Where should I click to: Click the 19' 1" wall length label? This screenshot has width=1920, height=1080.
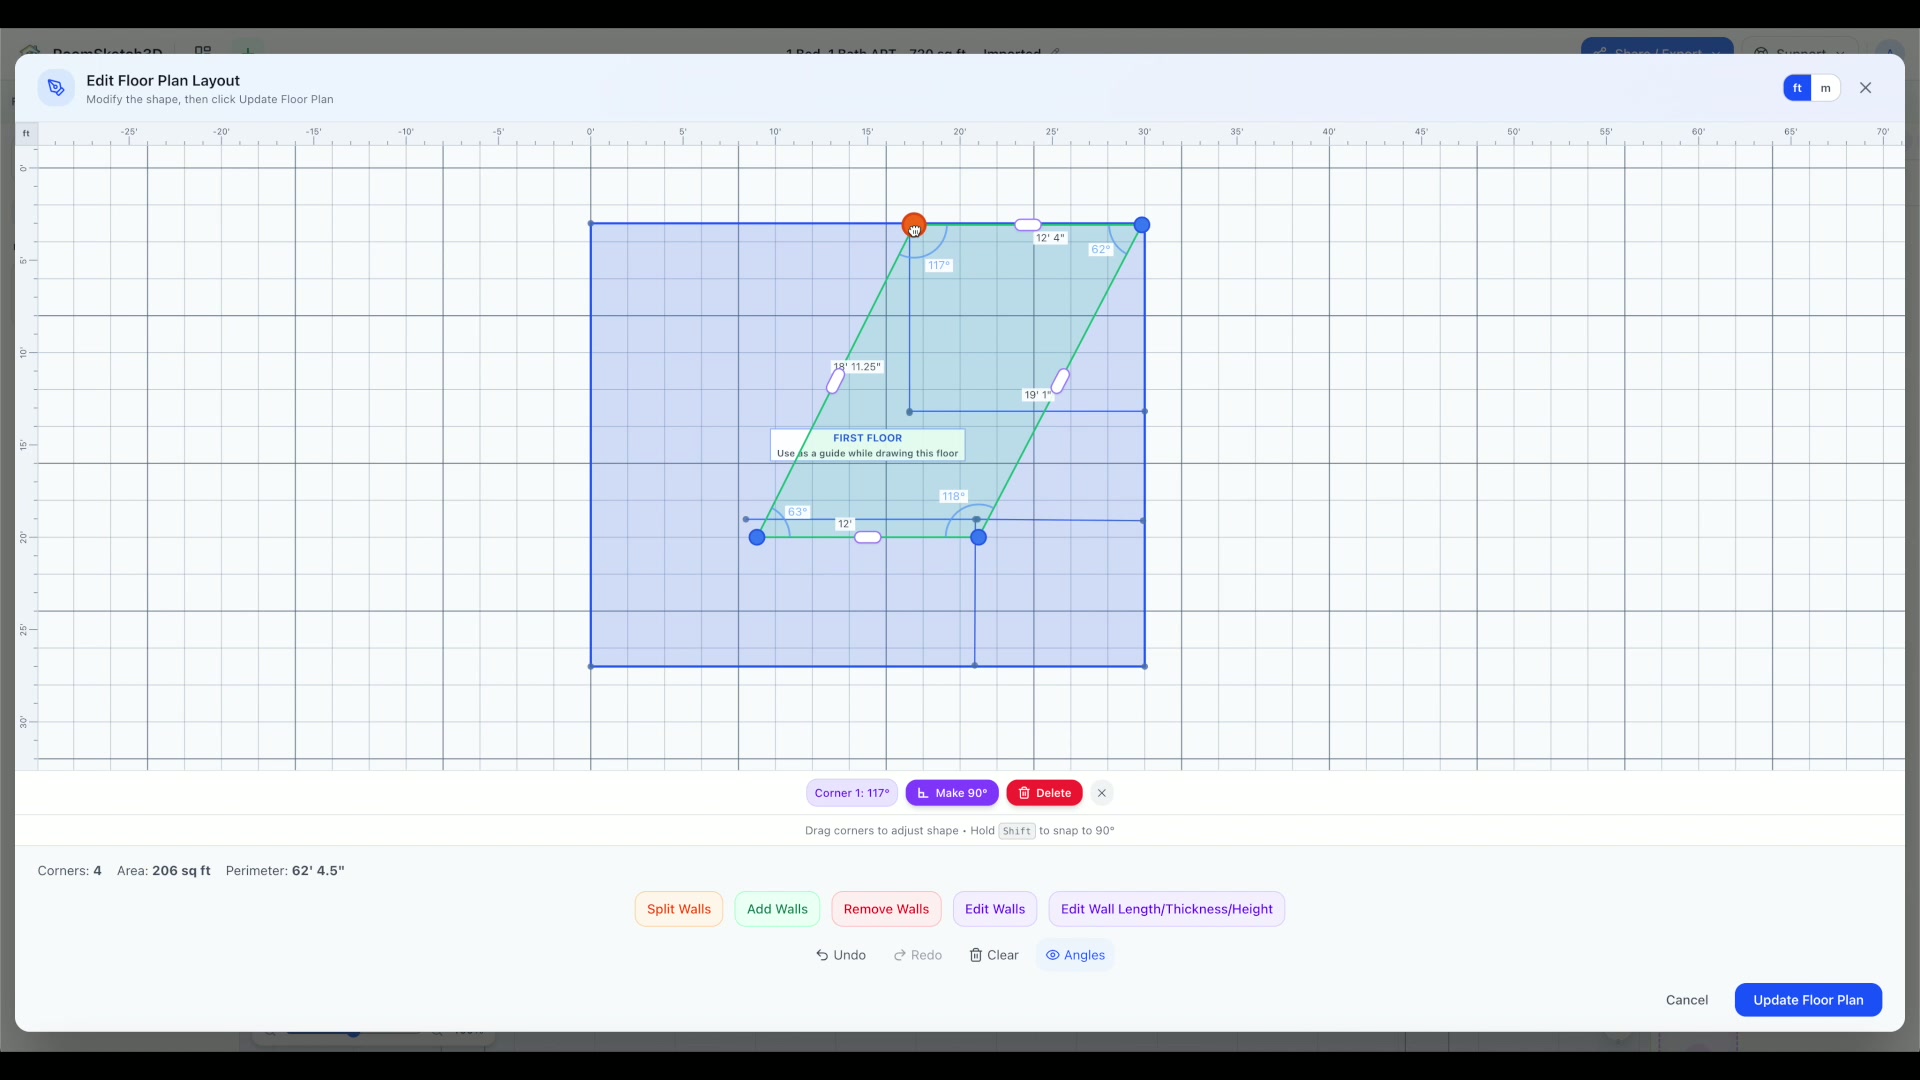pyautogui.click(x=1037, y=395)
